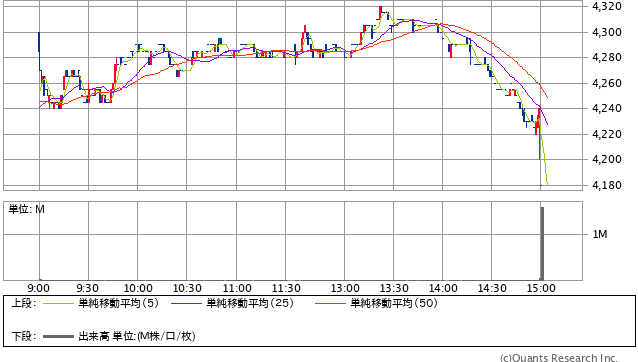Image resolution: width=638 pixels, height=362 pixels.
Task: Click the 単純移動平均(5) legend text
Action: click(118, 303)
